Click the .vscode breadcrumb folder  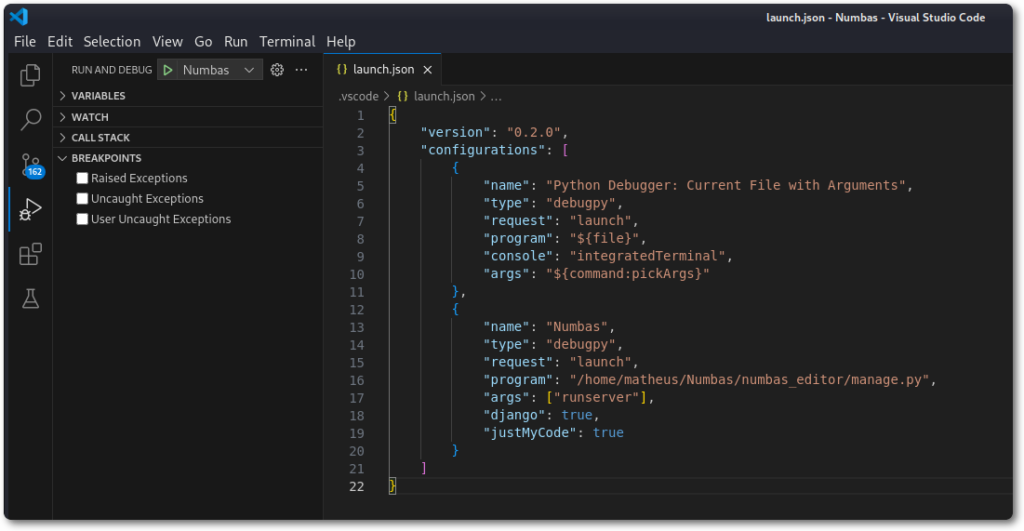pyautogui.click(x=358, y=96)
